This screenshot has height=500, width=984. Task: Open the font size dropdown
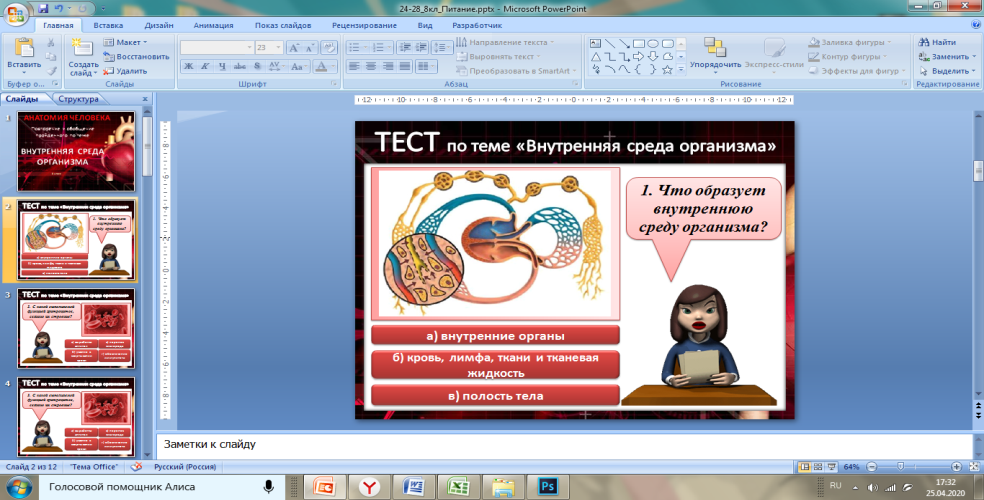point(277,47)
